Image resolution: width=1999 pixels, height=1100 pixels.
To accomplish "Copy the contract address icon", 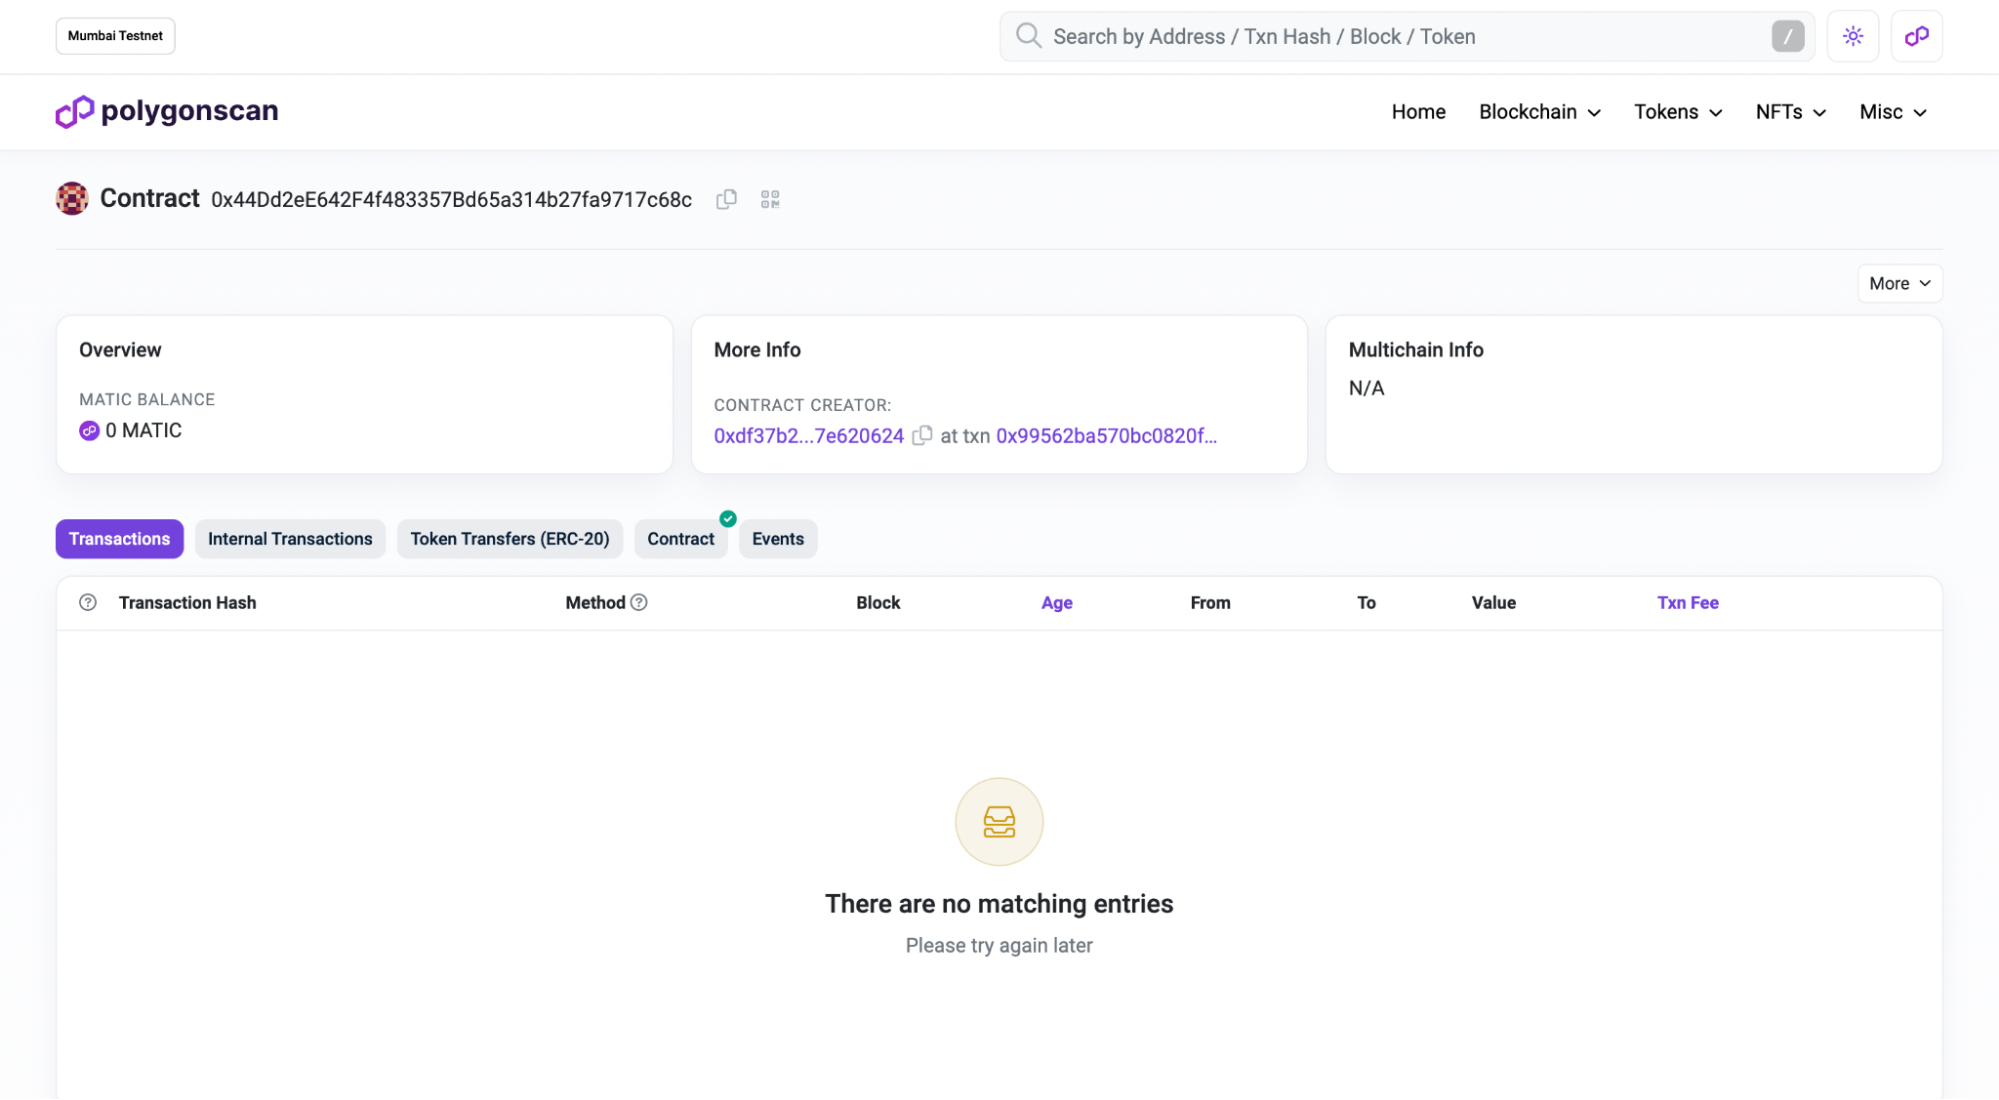I will pyautogui.click(x=726, y=199).
